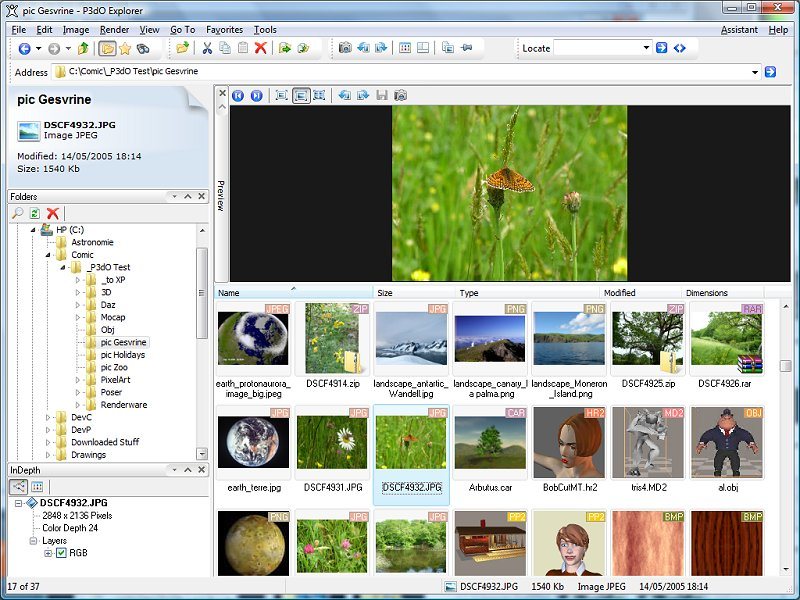800x600 pixels.
Task: Select the delete red X toolbar icon
Action: [260, 48]
